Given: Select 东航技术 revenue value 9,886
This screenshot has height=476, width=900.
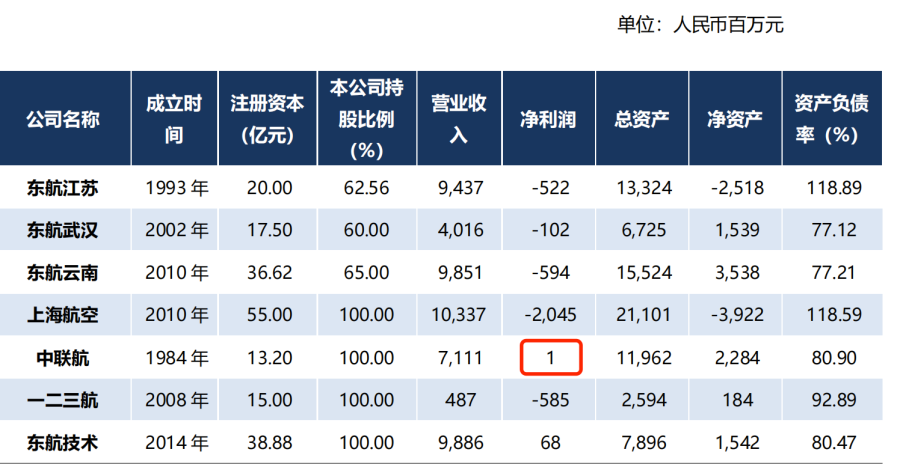Looking at the screenshot, I should [x=458, y=442].
